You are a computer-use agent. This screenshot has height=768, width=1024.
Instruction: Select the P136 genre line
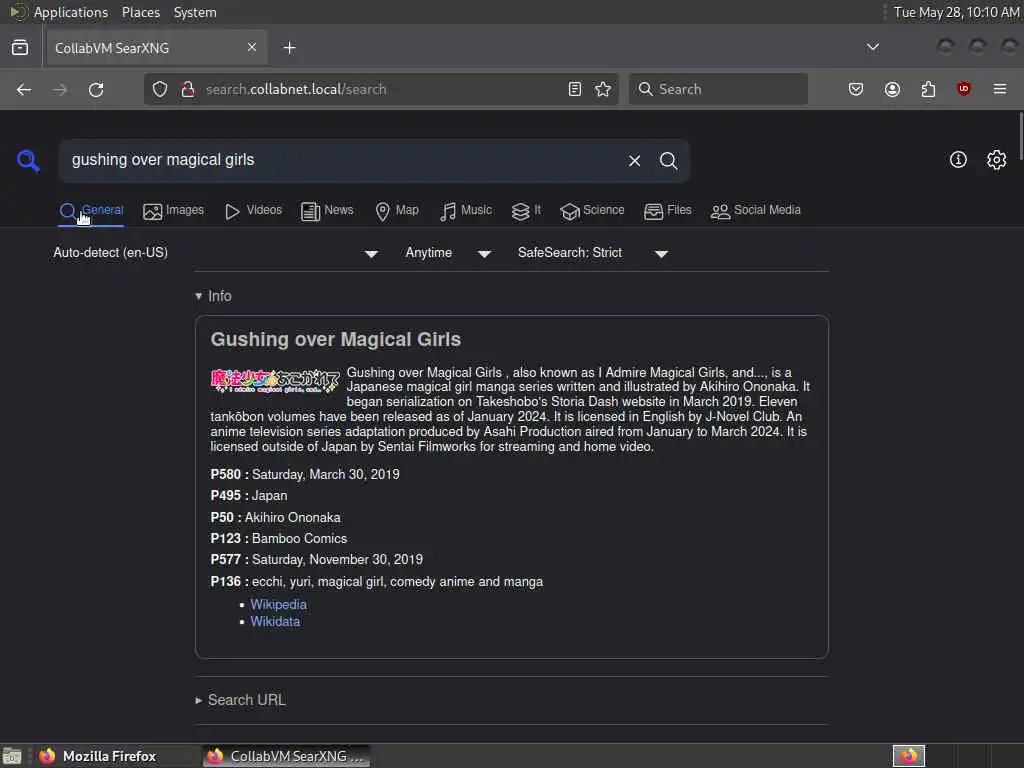point(376,582)
